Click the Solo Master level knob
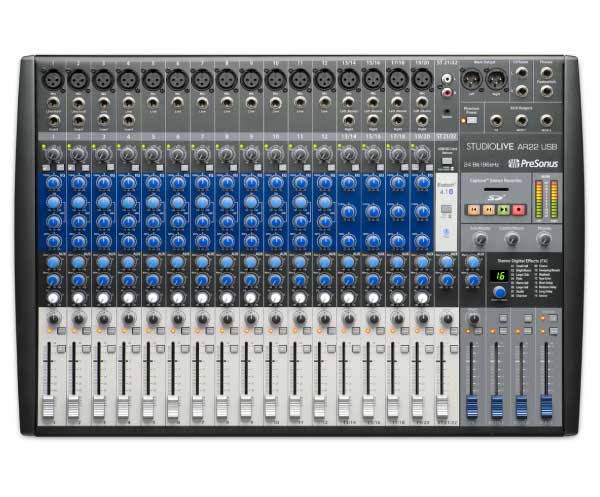This screenshot has width=600, height=497. (x=480, y=240)
